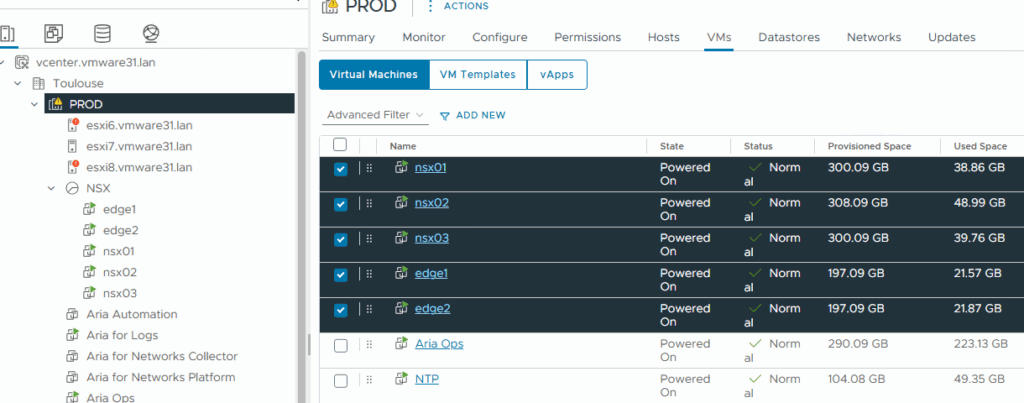This screenshot has height=403, width=1024.
Task: Collapse the vcenter.vmware31.lan tree node
Action: tap(3, 63)
